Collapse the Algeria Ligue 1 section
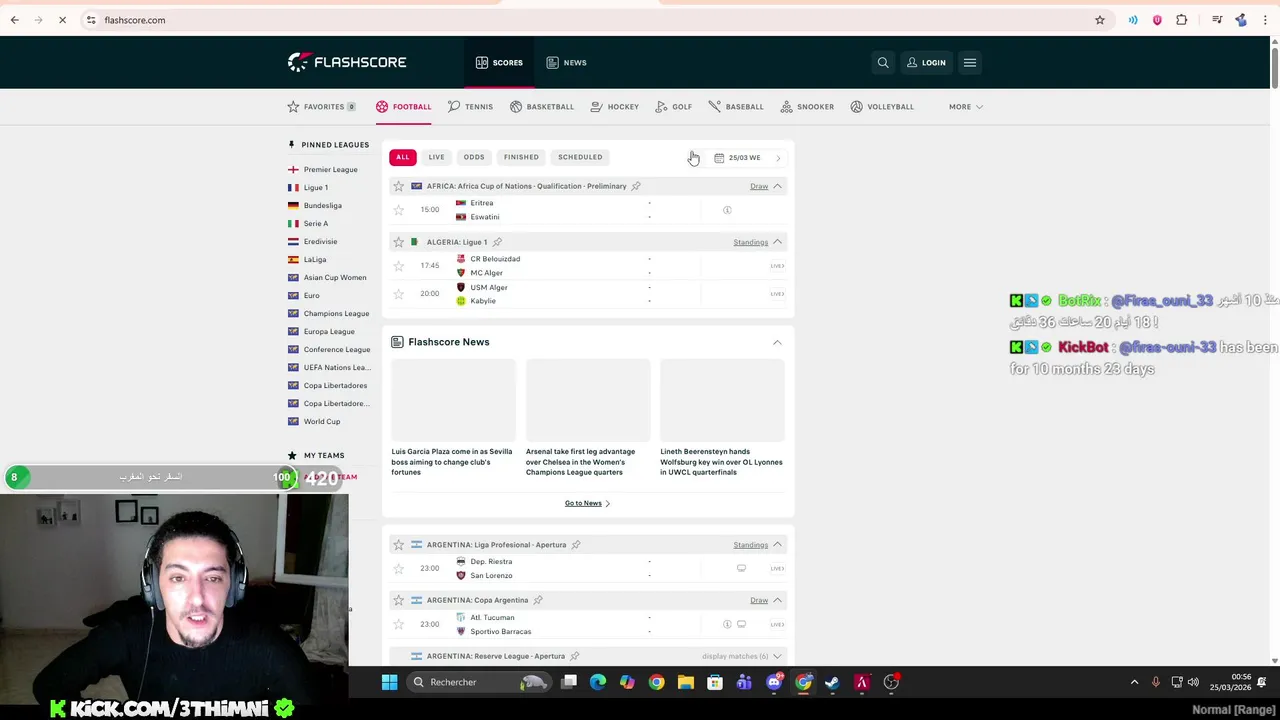Viewport: 1280px width, 720px height. click(777, 242)
